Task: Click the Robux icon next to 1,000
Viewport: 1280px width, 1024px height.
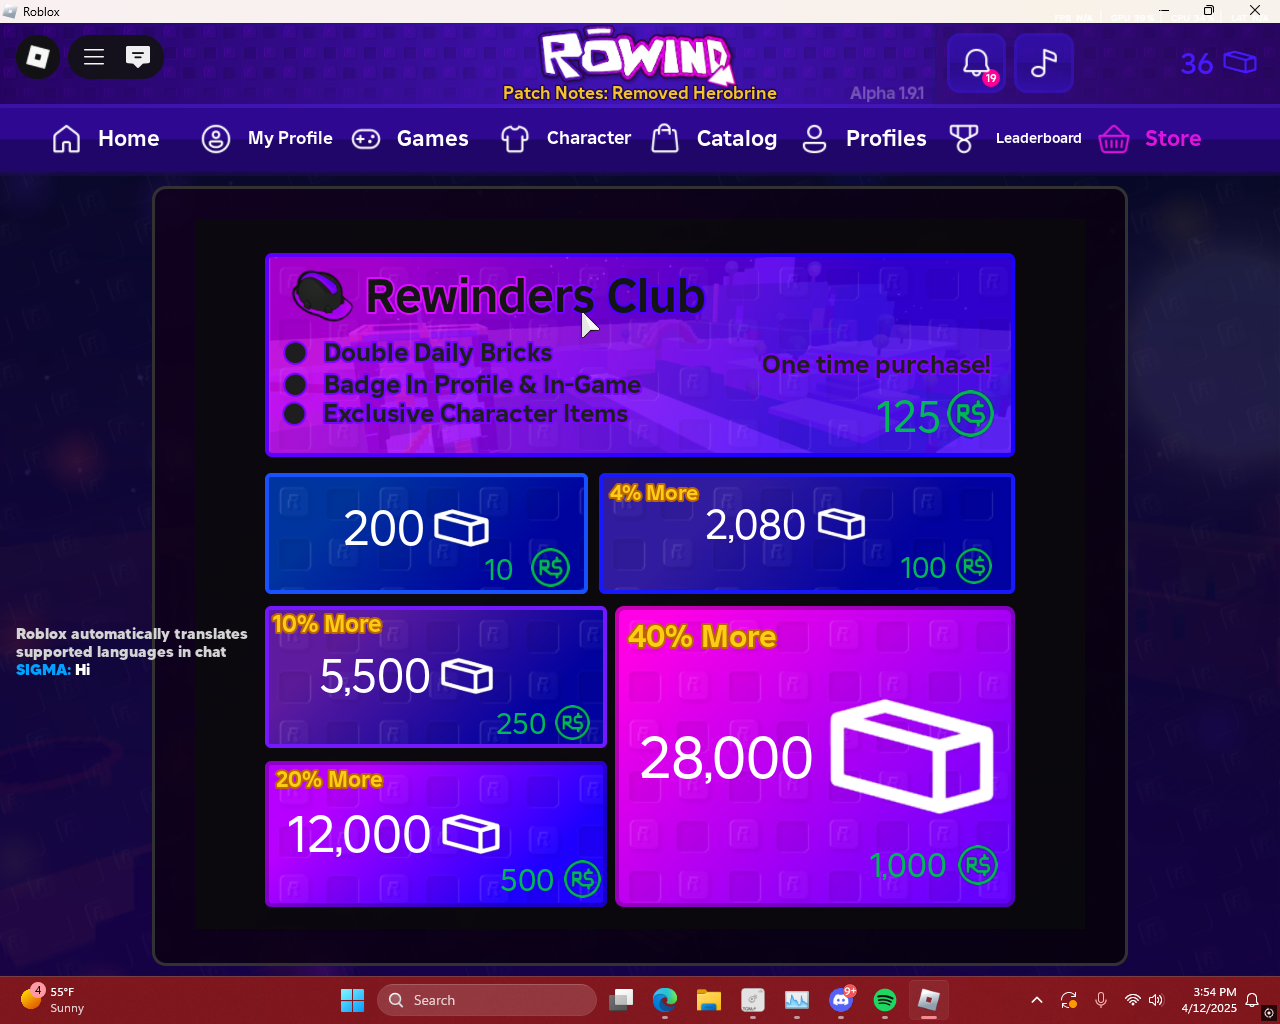Action: click(x=978, y=865)
